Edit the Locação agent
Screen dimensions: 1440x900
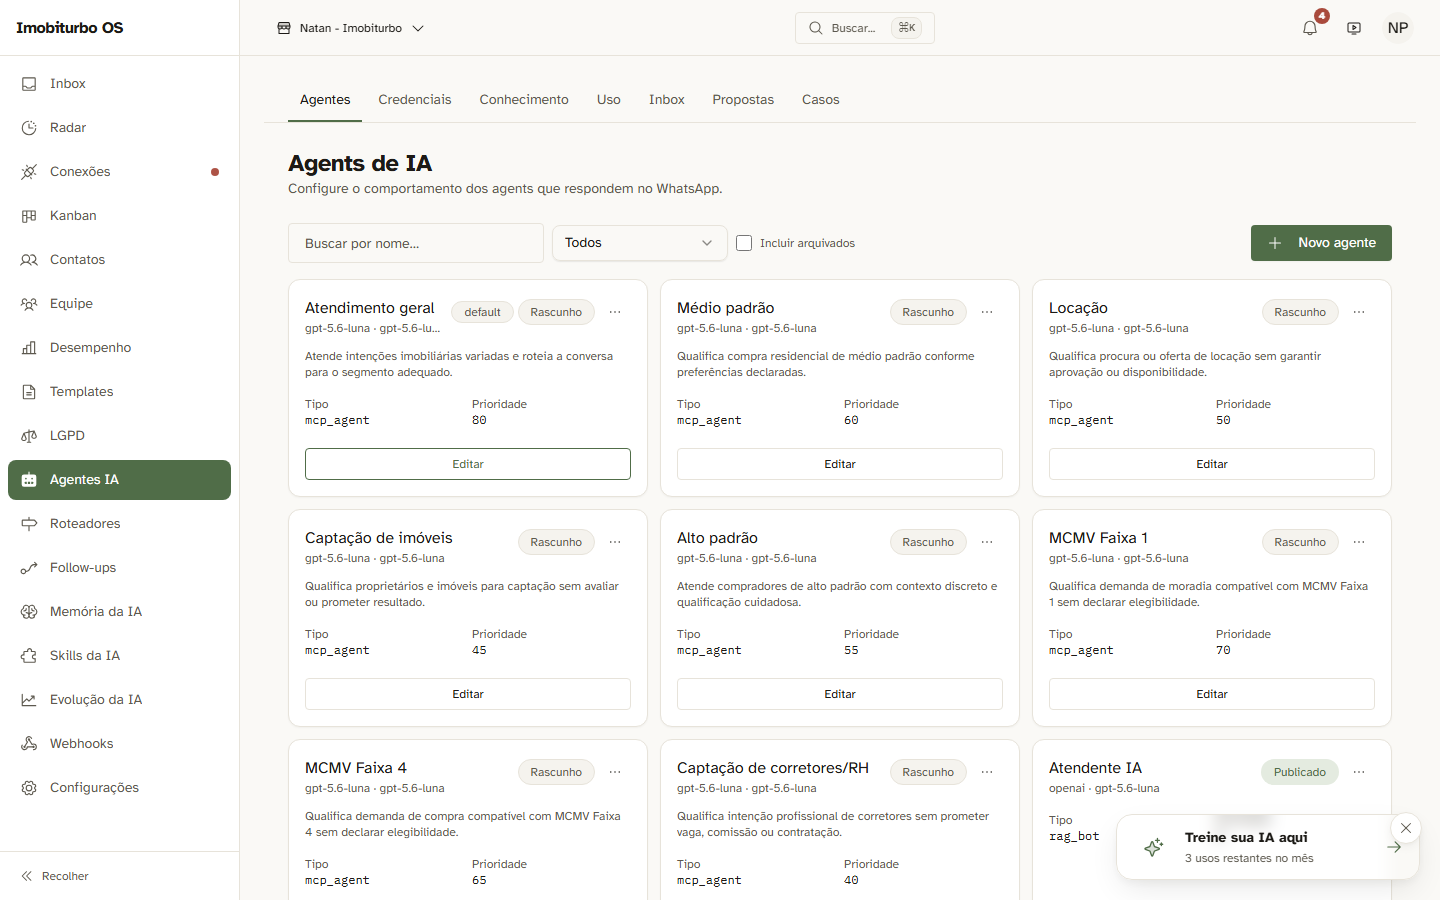coord(1212,464)
